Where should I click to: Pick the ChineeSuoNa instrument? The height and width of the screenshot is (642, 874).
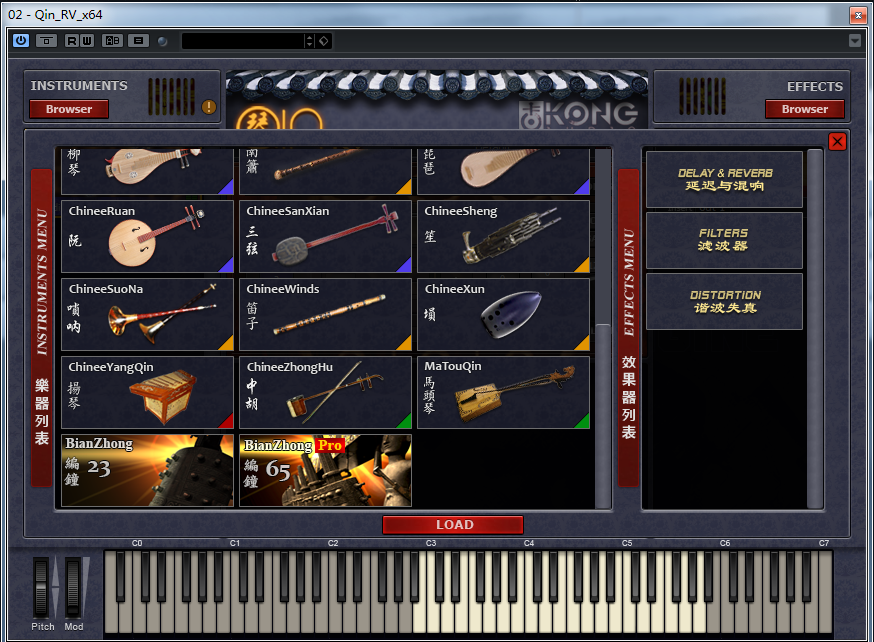point(147,315)
